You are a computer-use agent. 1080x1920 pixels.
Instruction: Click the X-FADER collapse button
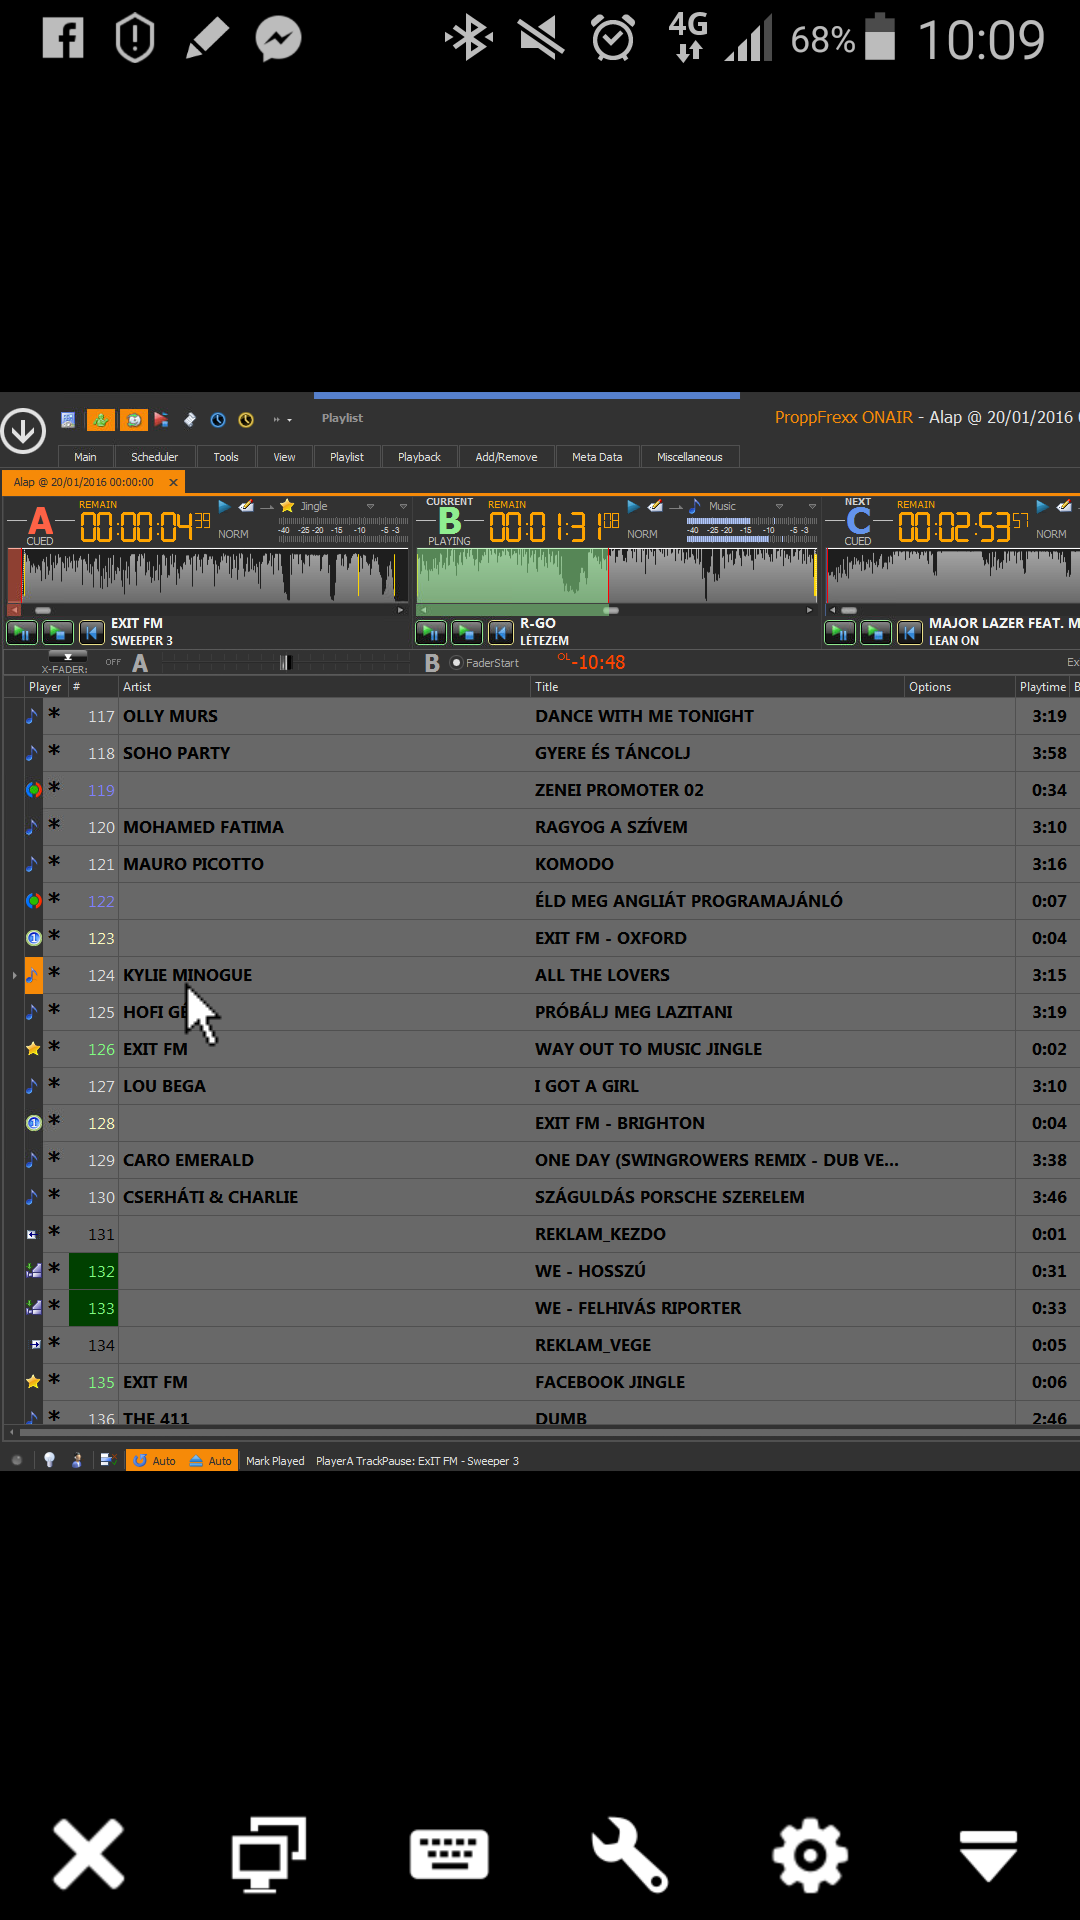[68, 657]
